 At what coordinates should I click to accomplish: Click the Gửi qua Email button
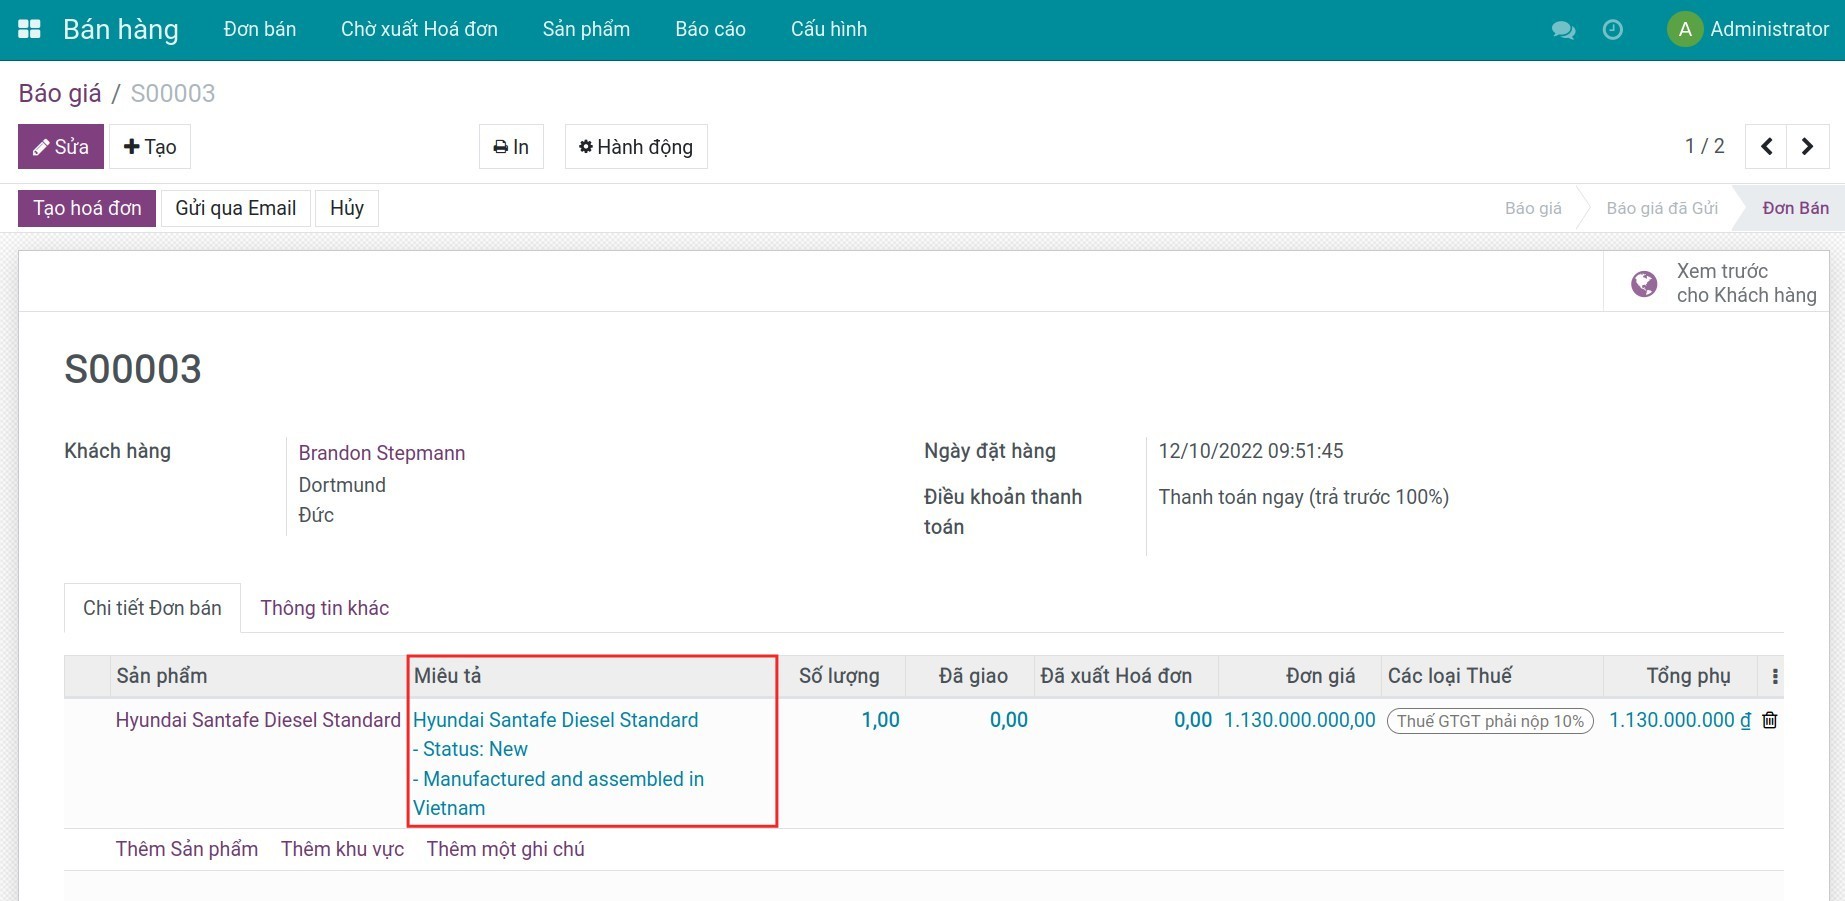coord(235,208)
